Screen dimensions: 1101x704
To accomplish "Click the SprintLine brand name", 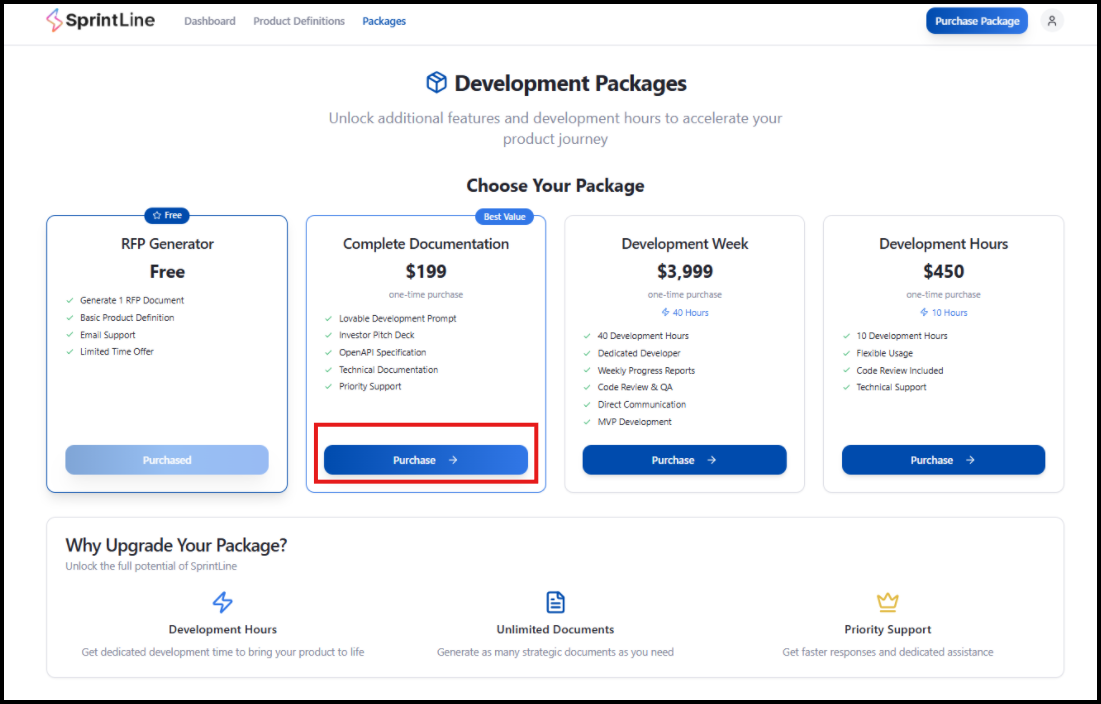I will coord(110,20).
